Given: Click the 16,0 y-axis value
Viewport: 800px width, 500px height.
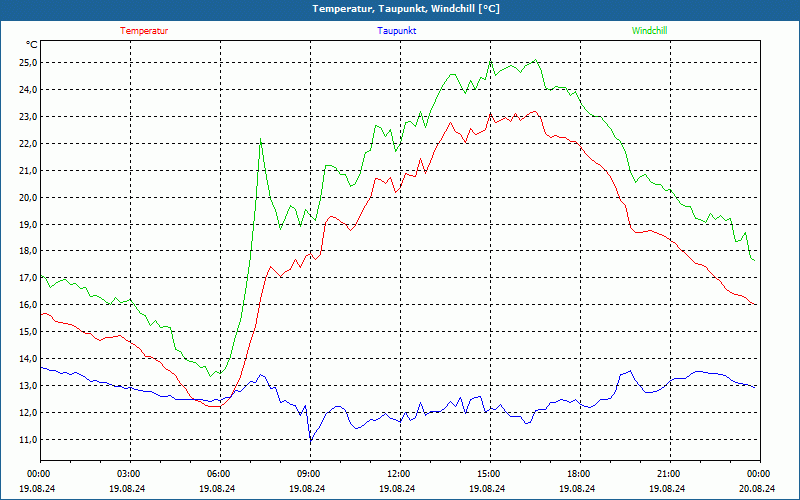Looking at the screenshot, I should pos(28,305).
